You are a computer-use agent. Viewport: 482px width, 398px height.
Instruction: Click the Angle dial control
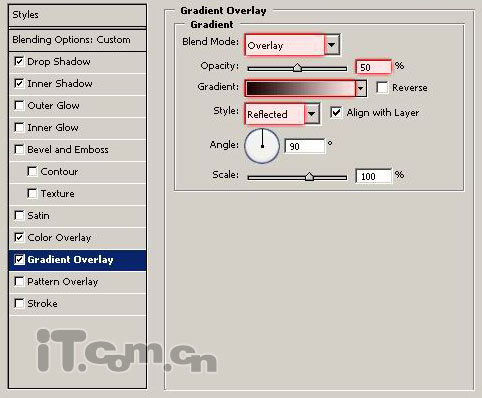(x=262, y=146)
